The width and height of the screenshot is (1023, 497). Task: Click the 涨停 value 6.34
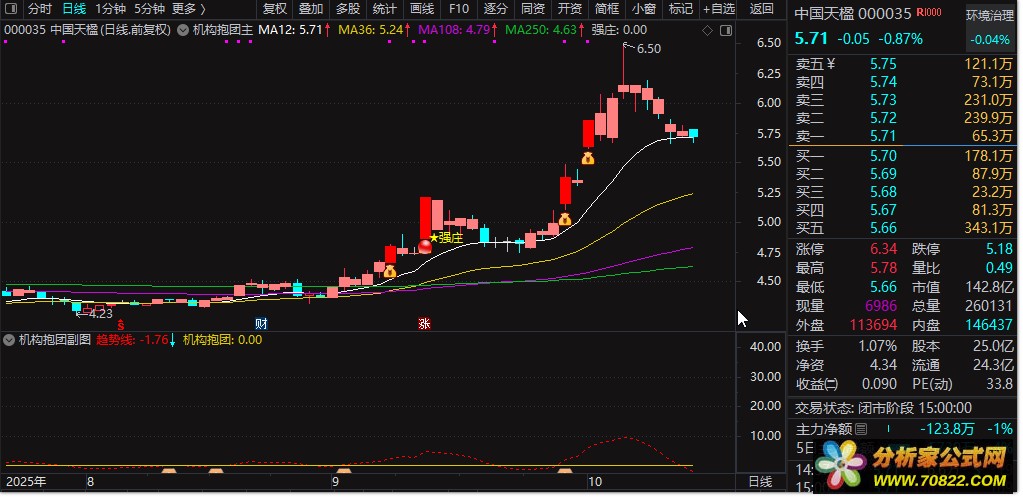[883, 249]
